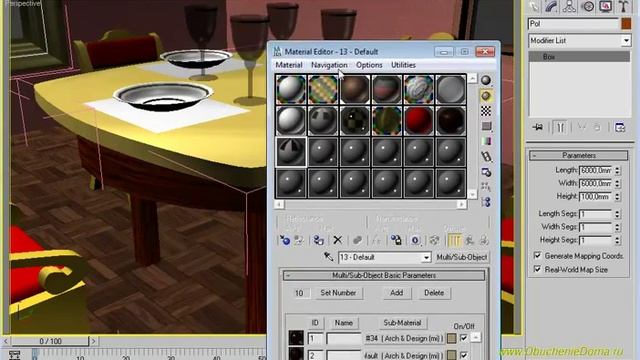Select the red sphere material sample slot

point(418,120)
